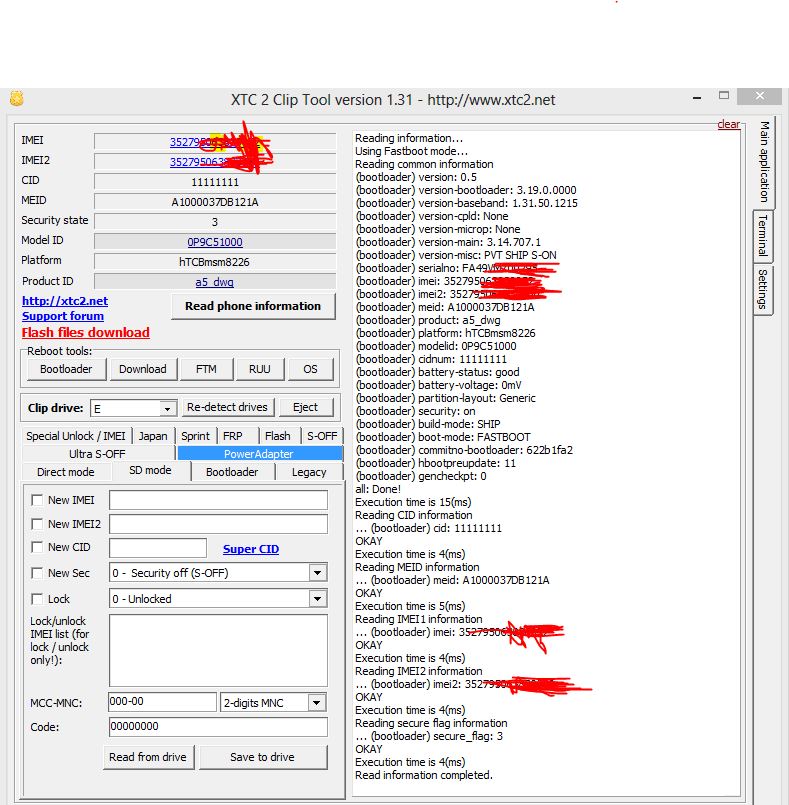The height and width of the screenshot is (805, 789).
Task: Click the Product ID a5_dwg link
Action: [215, 282]
